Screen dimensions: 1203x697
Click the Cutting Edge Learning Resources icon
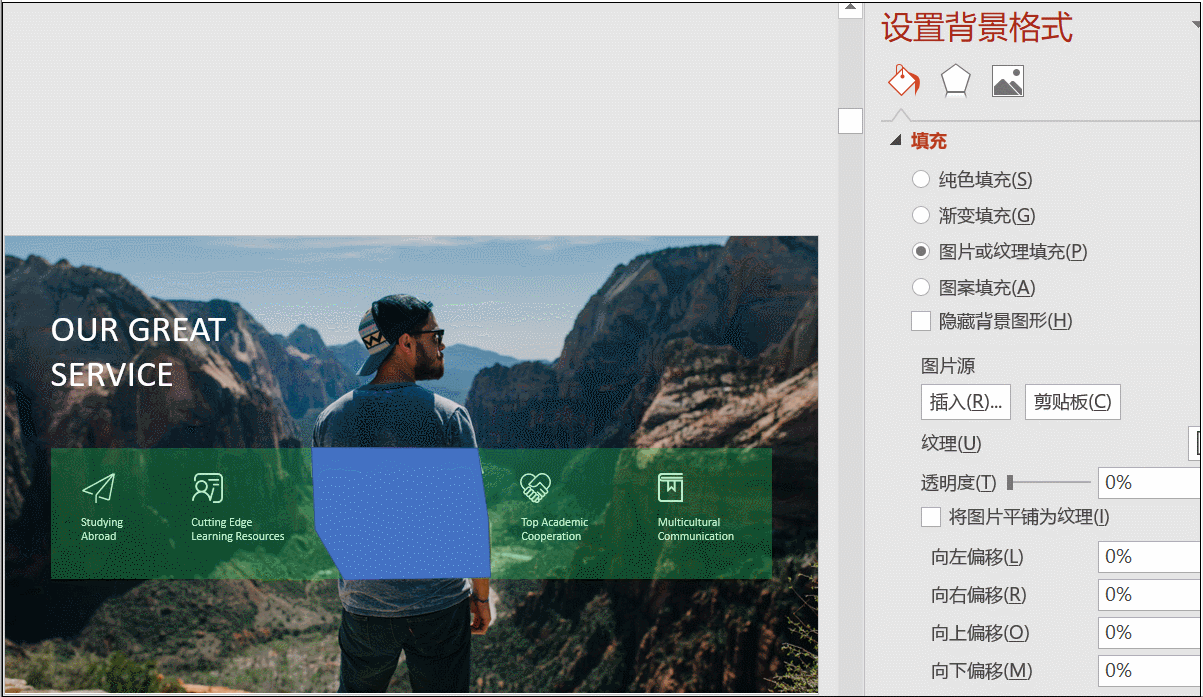click(207, 488)
